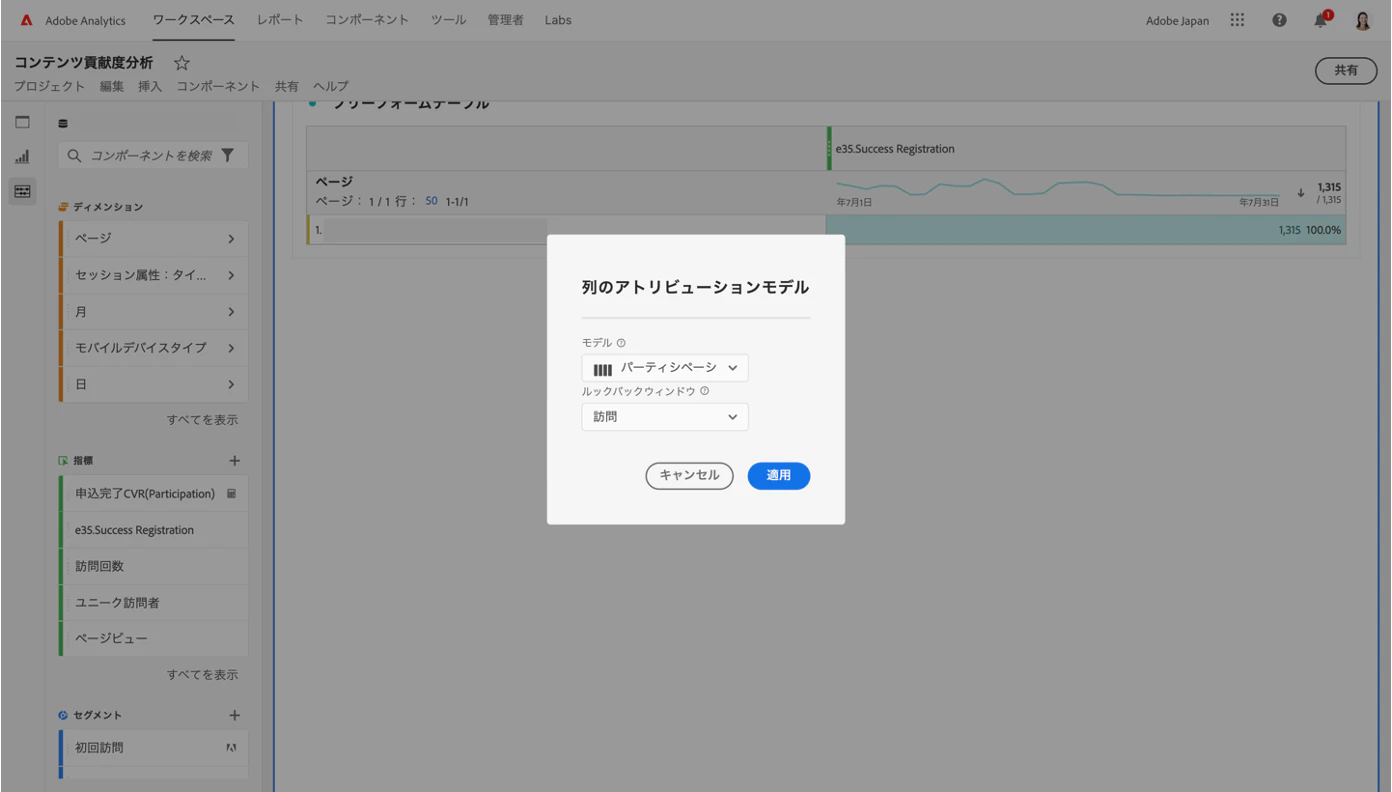The image size is (1392, 792).
Task: Open the 管理者 tab
Action: pos(506,20)
